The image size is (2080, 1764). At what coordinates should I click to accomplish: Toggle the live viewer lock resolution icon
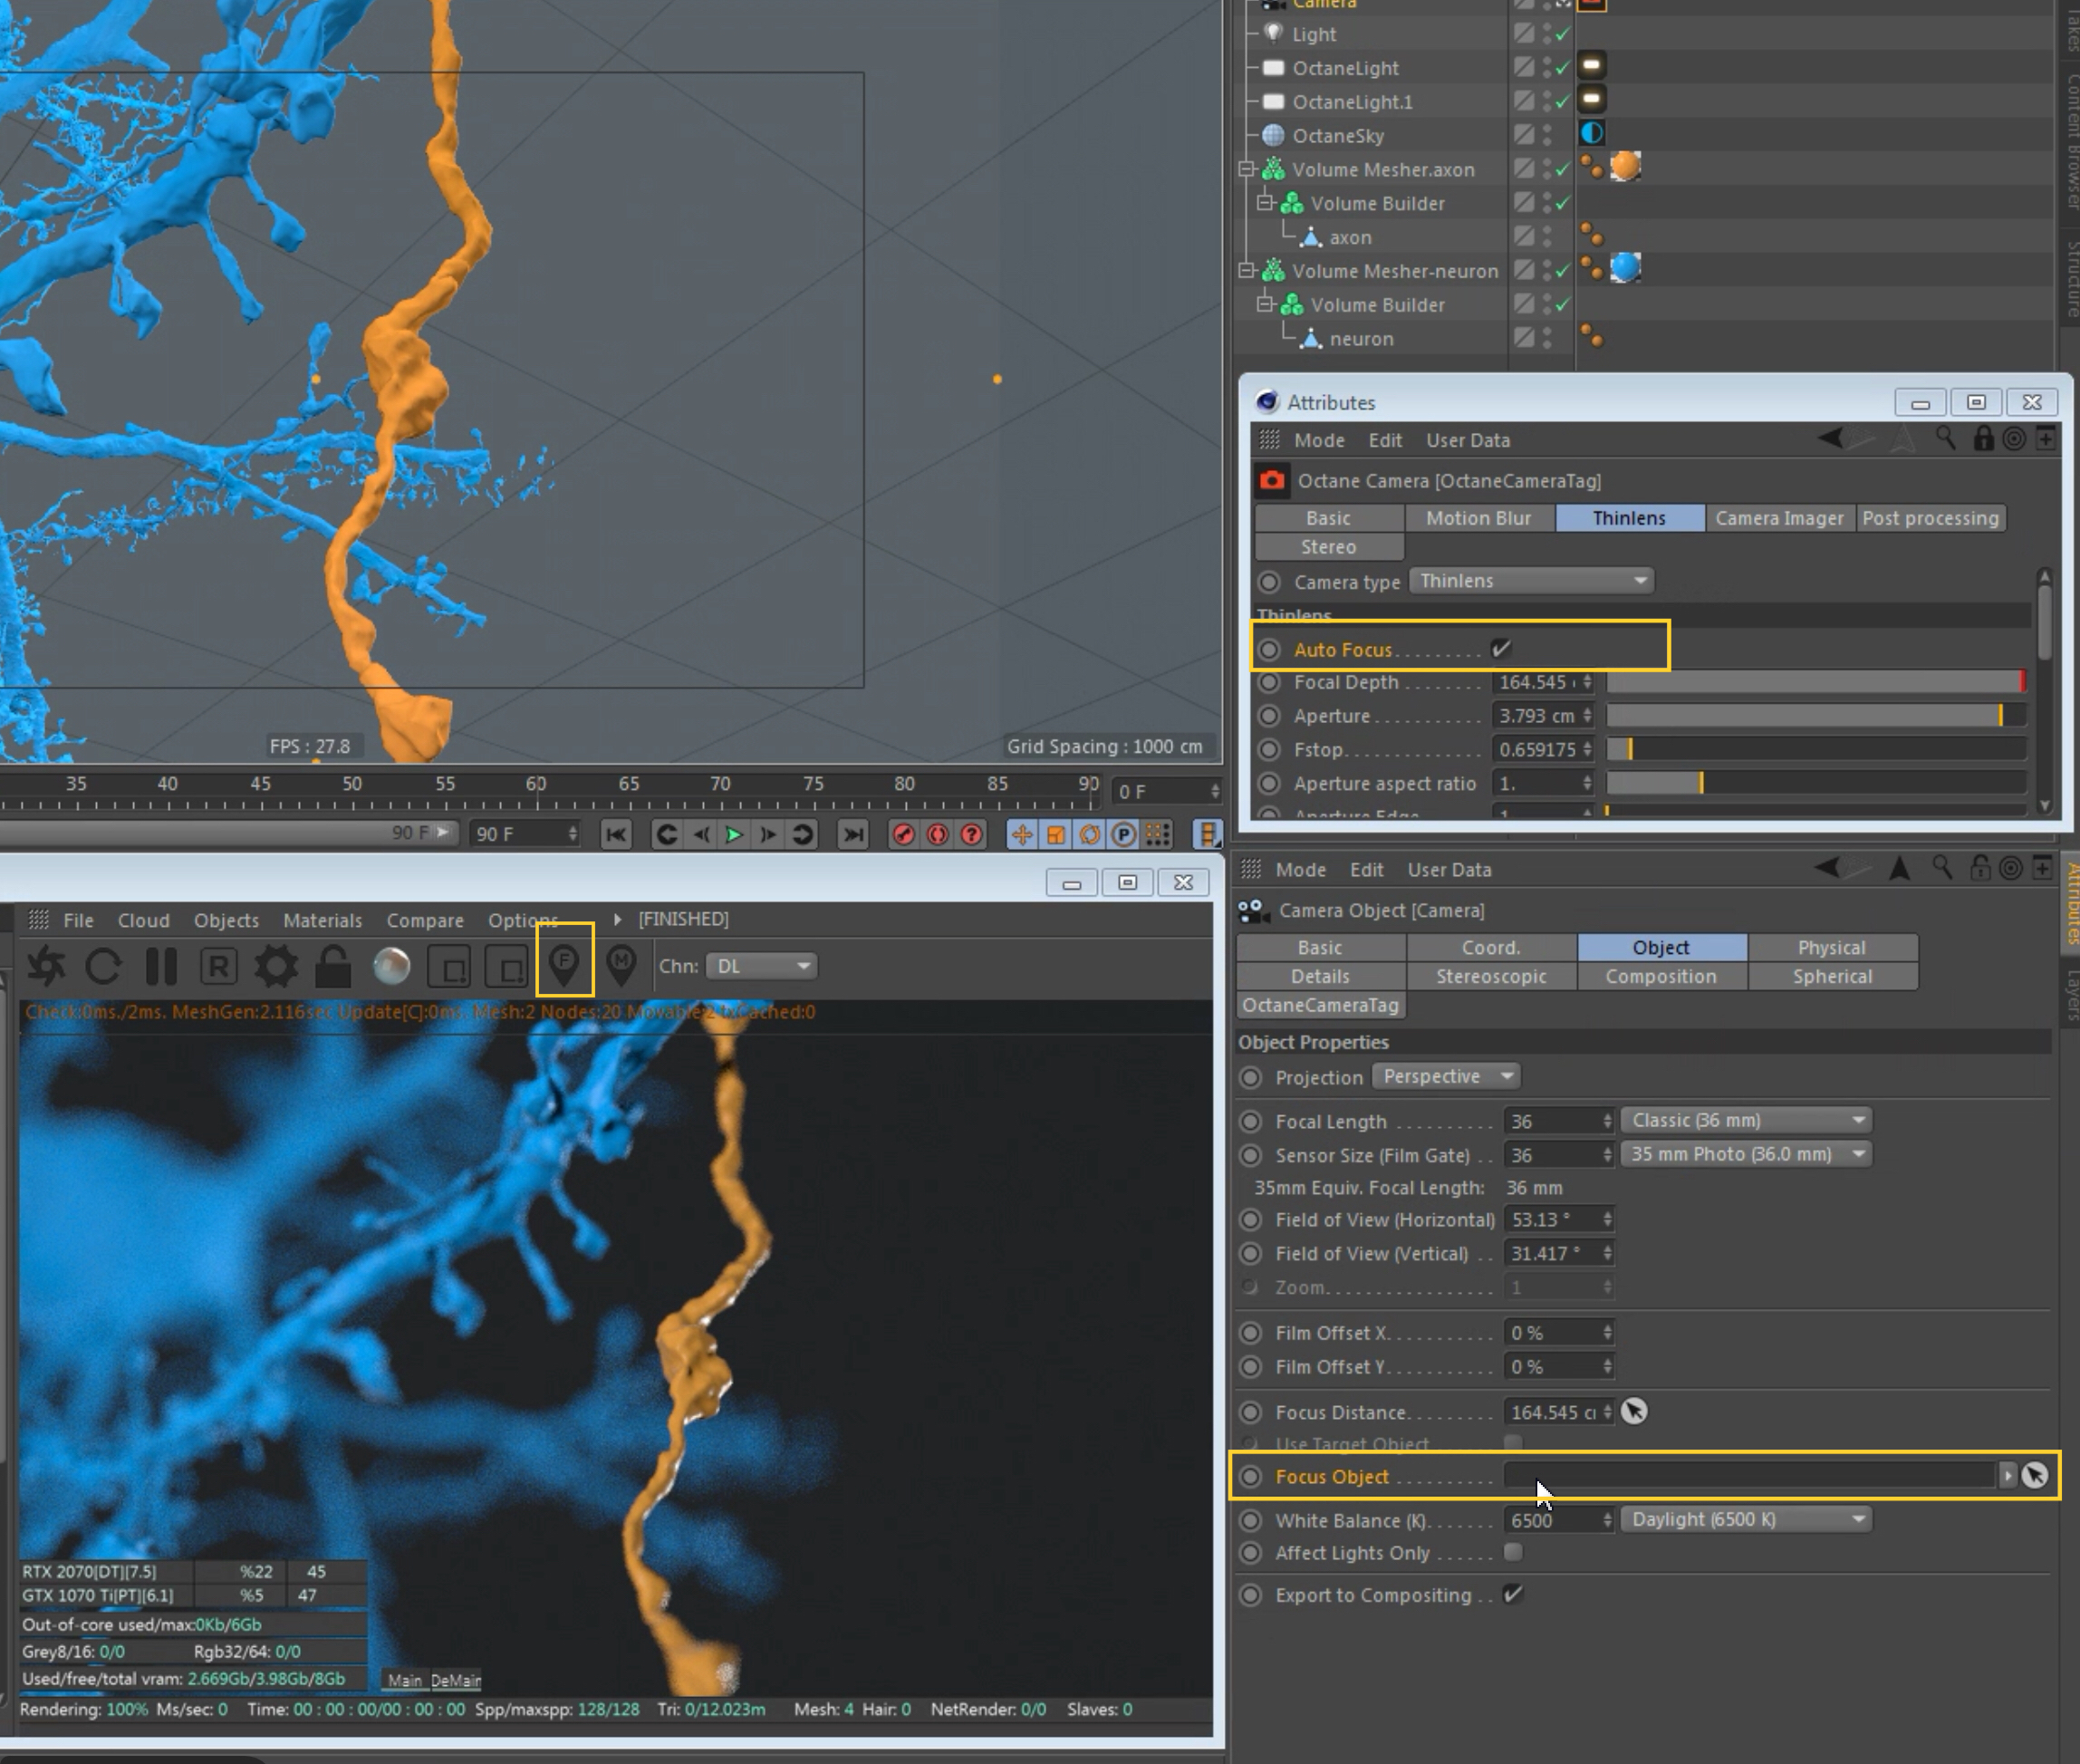333,966
